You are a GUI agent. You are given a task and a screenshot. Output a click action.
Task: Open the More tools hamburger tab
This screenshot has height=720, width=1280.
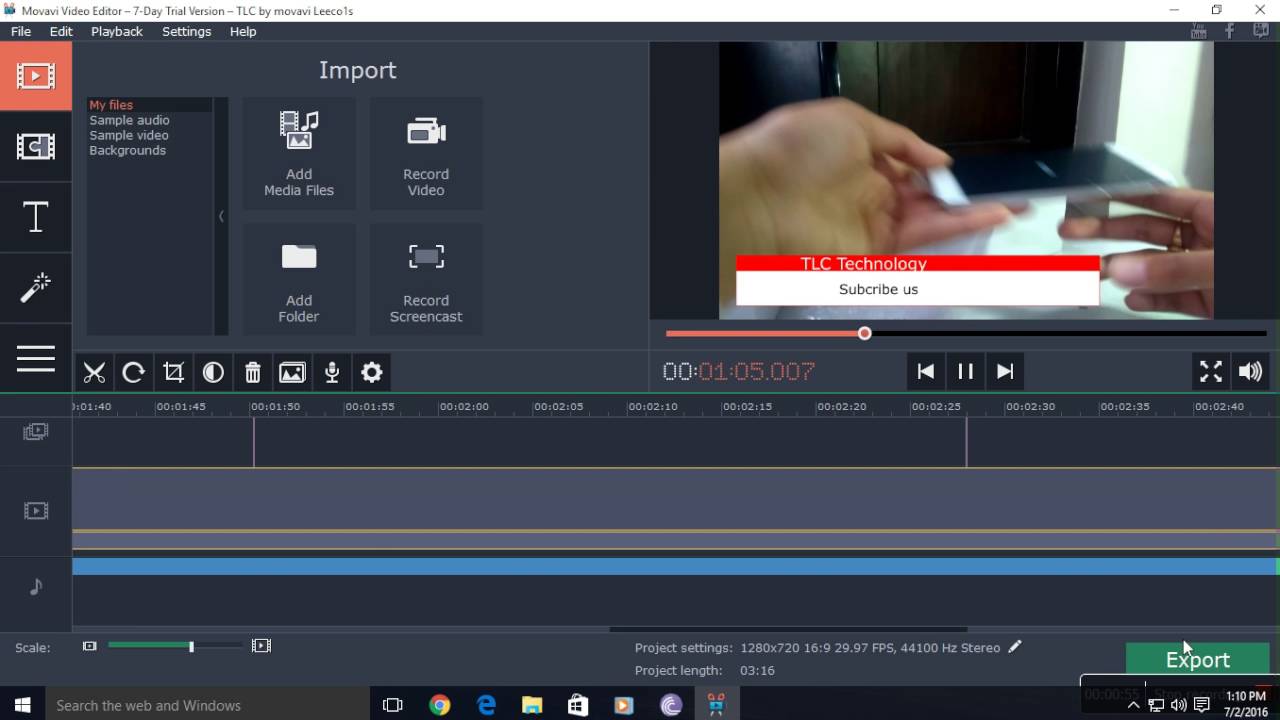click(x=35, y=358)
